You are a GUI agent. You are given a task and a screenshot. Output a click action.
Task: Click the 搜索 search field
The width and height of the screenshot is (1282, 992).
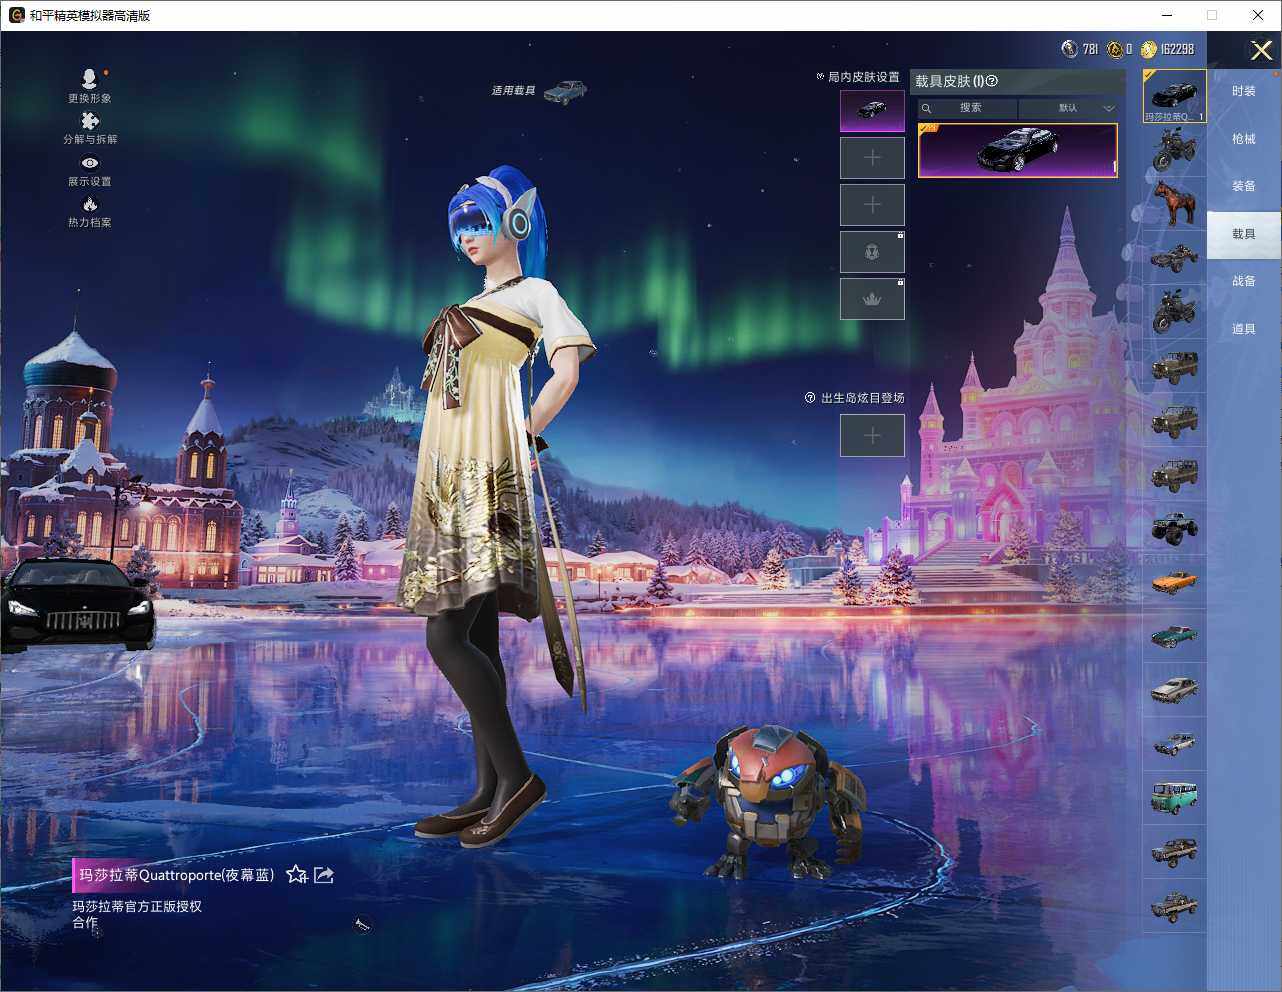click(968, 108)
